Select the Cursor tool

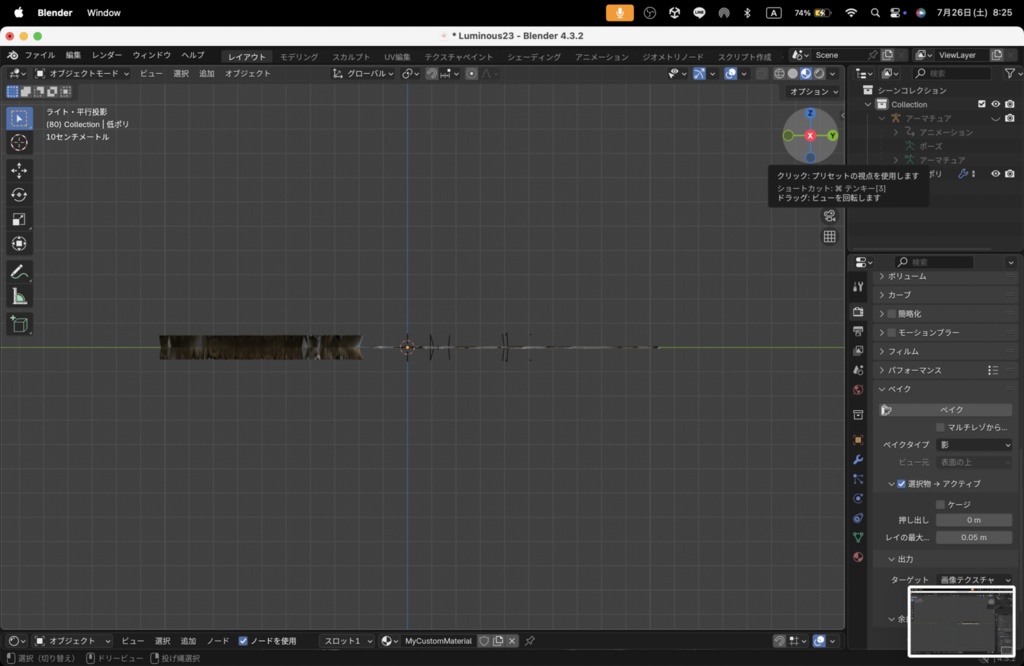(x=19, y=142)
